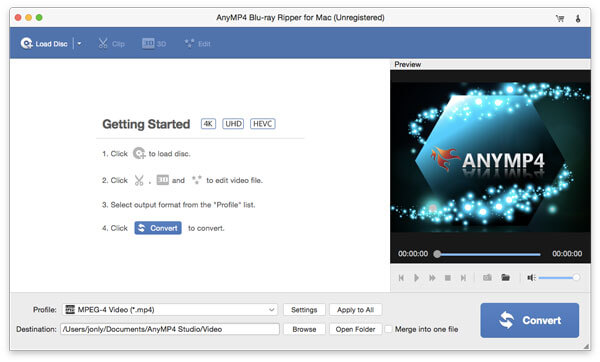Open the Edit effects tool
This screenshot has height=362, width=600.
coord(197,44)
